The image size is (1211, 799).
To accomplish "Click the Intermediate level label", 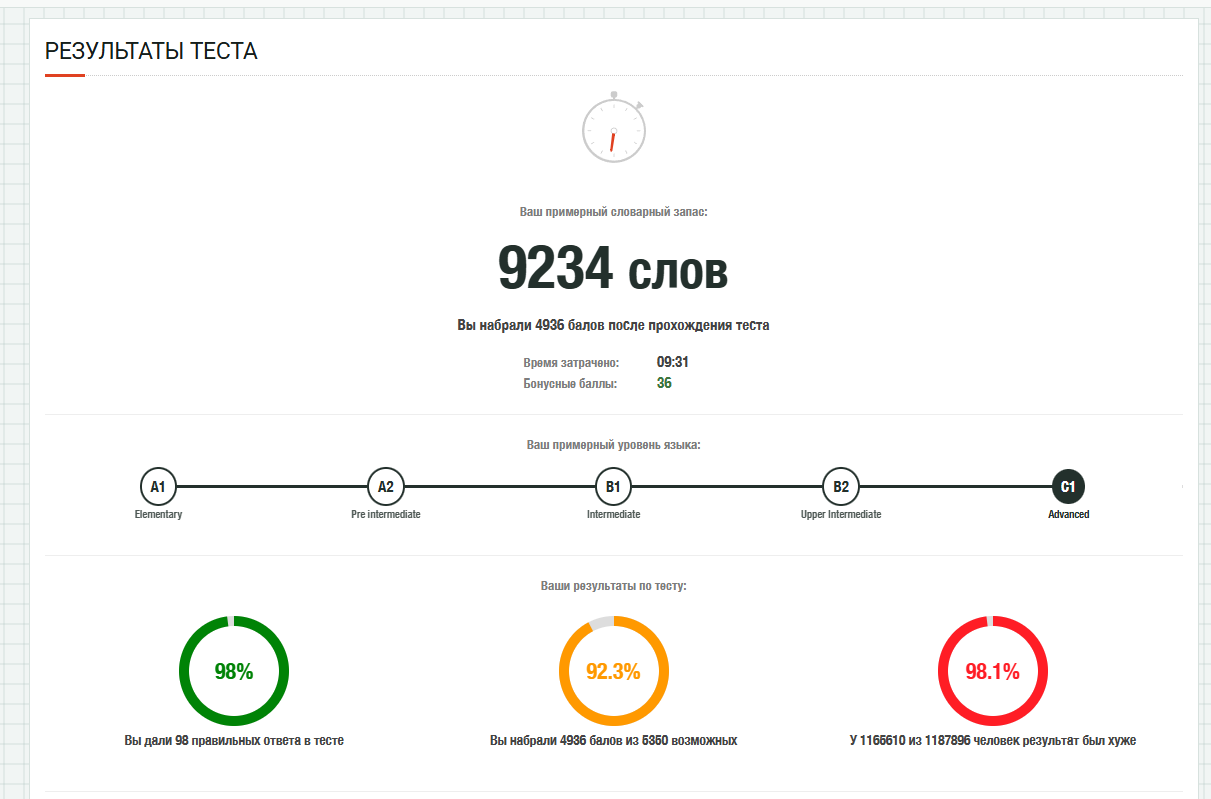I will (x=613, y=514).
